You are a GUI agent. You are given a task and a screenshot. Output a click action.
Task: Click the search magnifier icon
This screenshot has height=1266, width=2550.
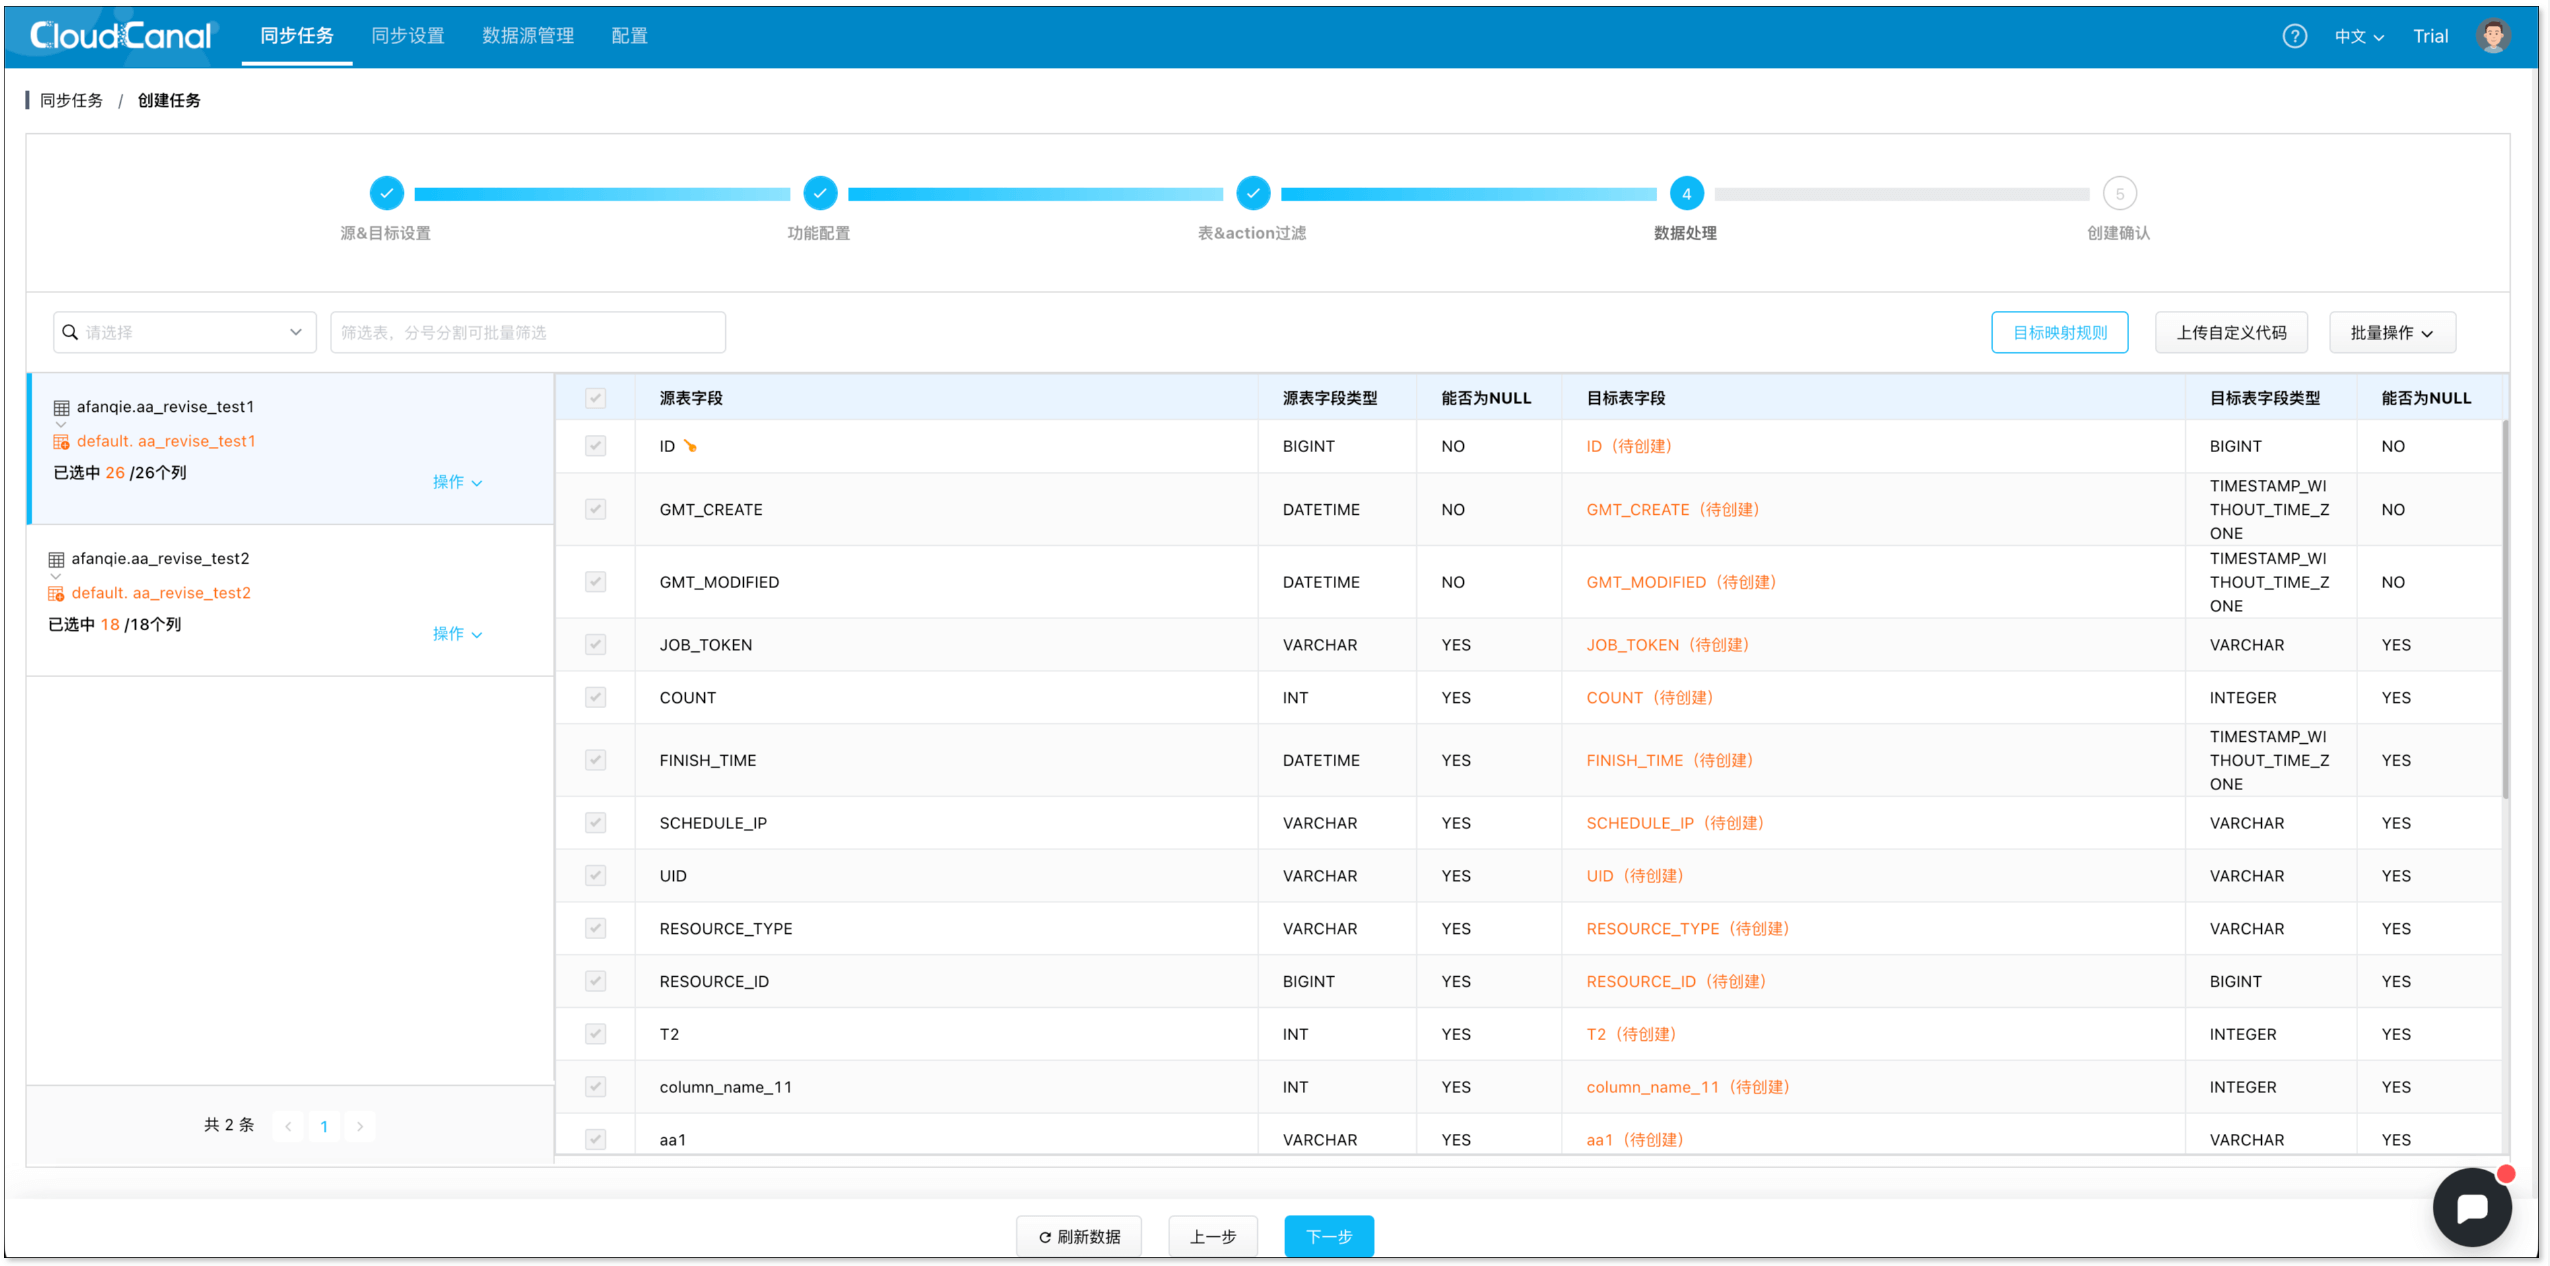pyautogui.click(x=70, y=332)
